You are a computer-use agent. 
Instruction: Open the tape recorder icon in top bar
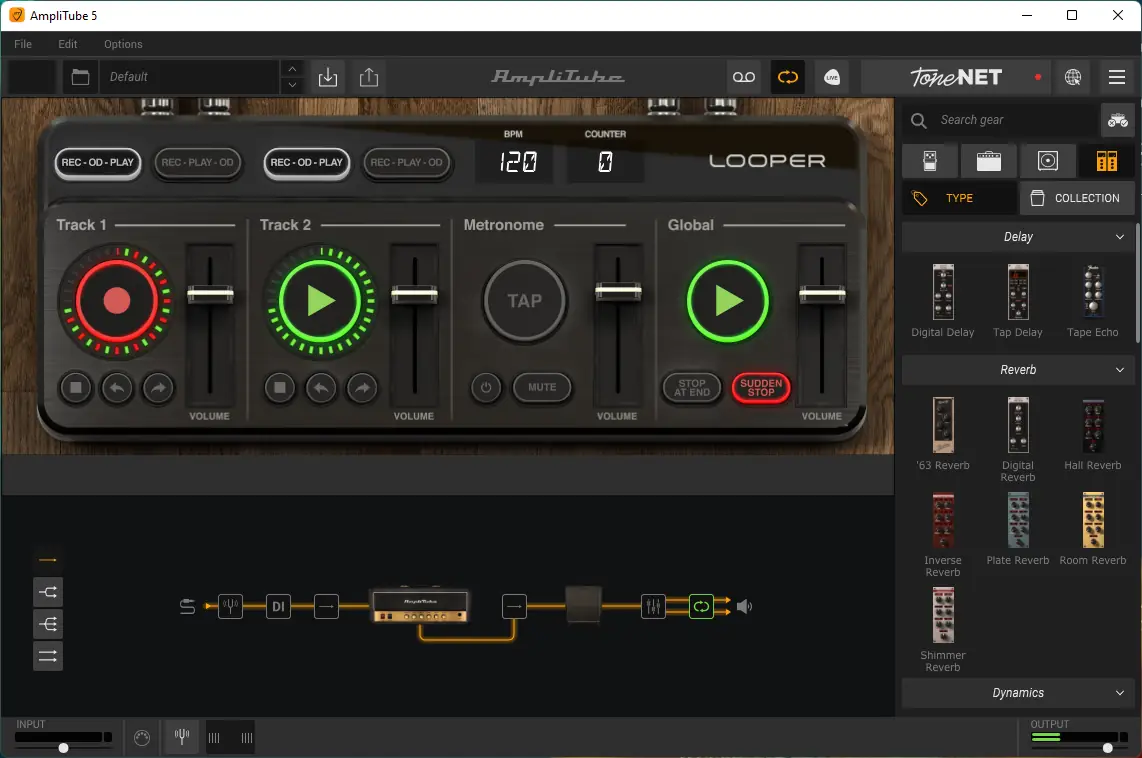pos(744,77)
